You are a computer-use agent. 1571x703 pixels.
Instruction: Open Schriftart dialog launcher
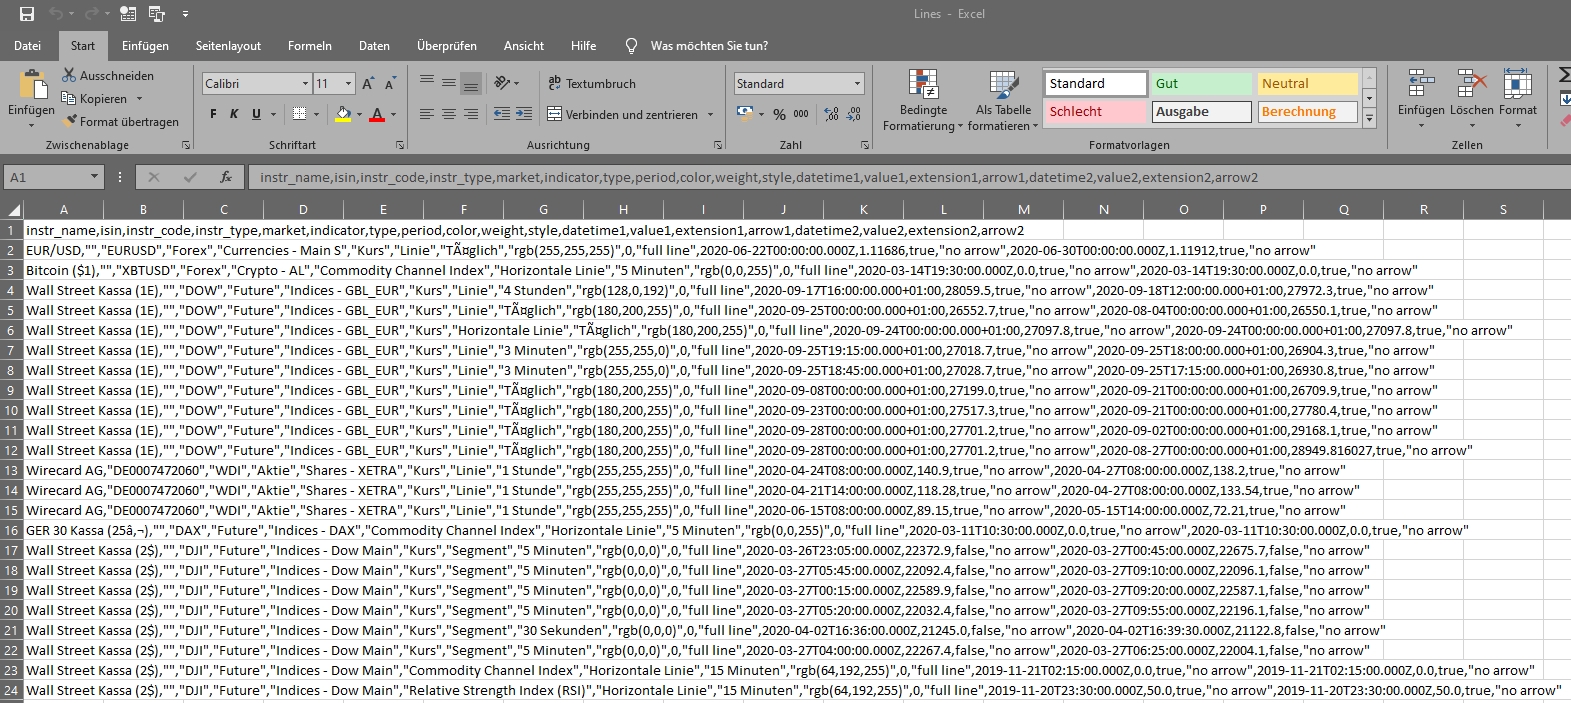pos(400,146)
